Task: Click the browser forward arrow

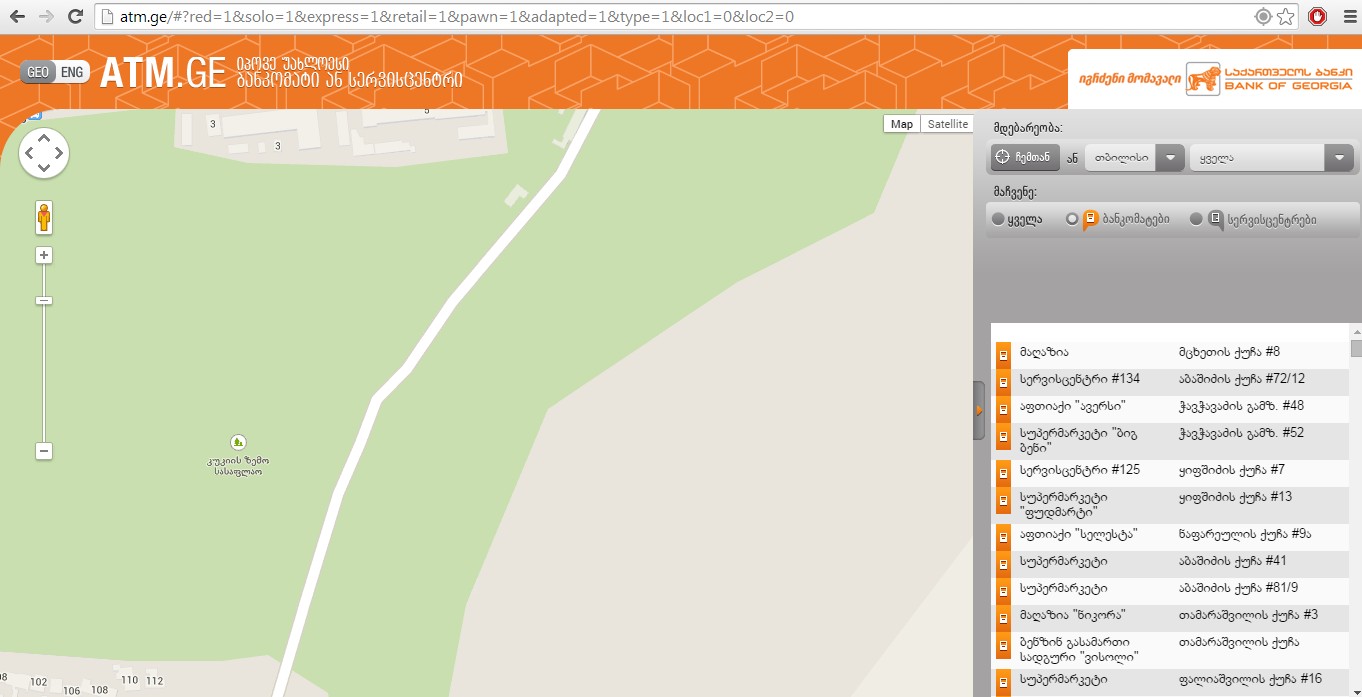Action: 46,17
